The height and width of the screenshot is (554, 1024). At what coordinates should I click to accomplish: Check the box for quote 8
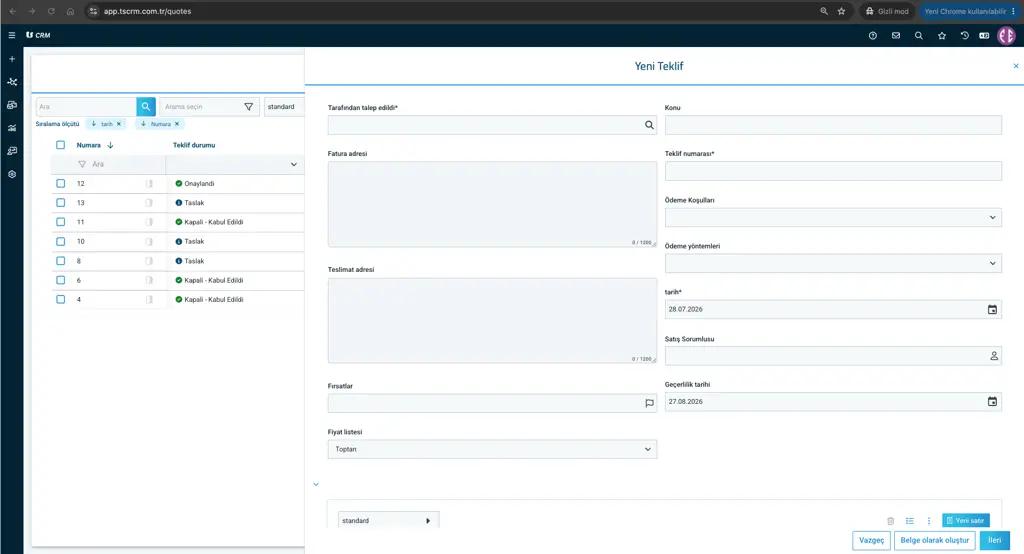(x=61, y=261)
